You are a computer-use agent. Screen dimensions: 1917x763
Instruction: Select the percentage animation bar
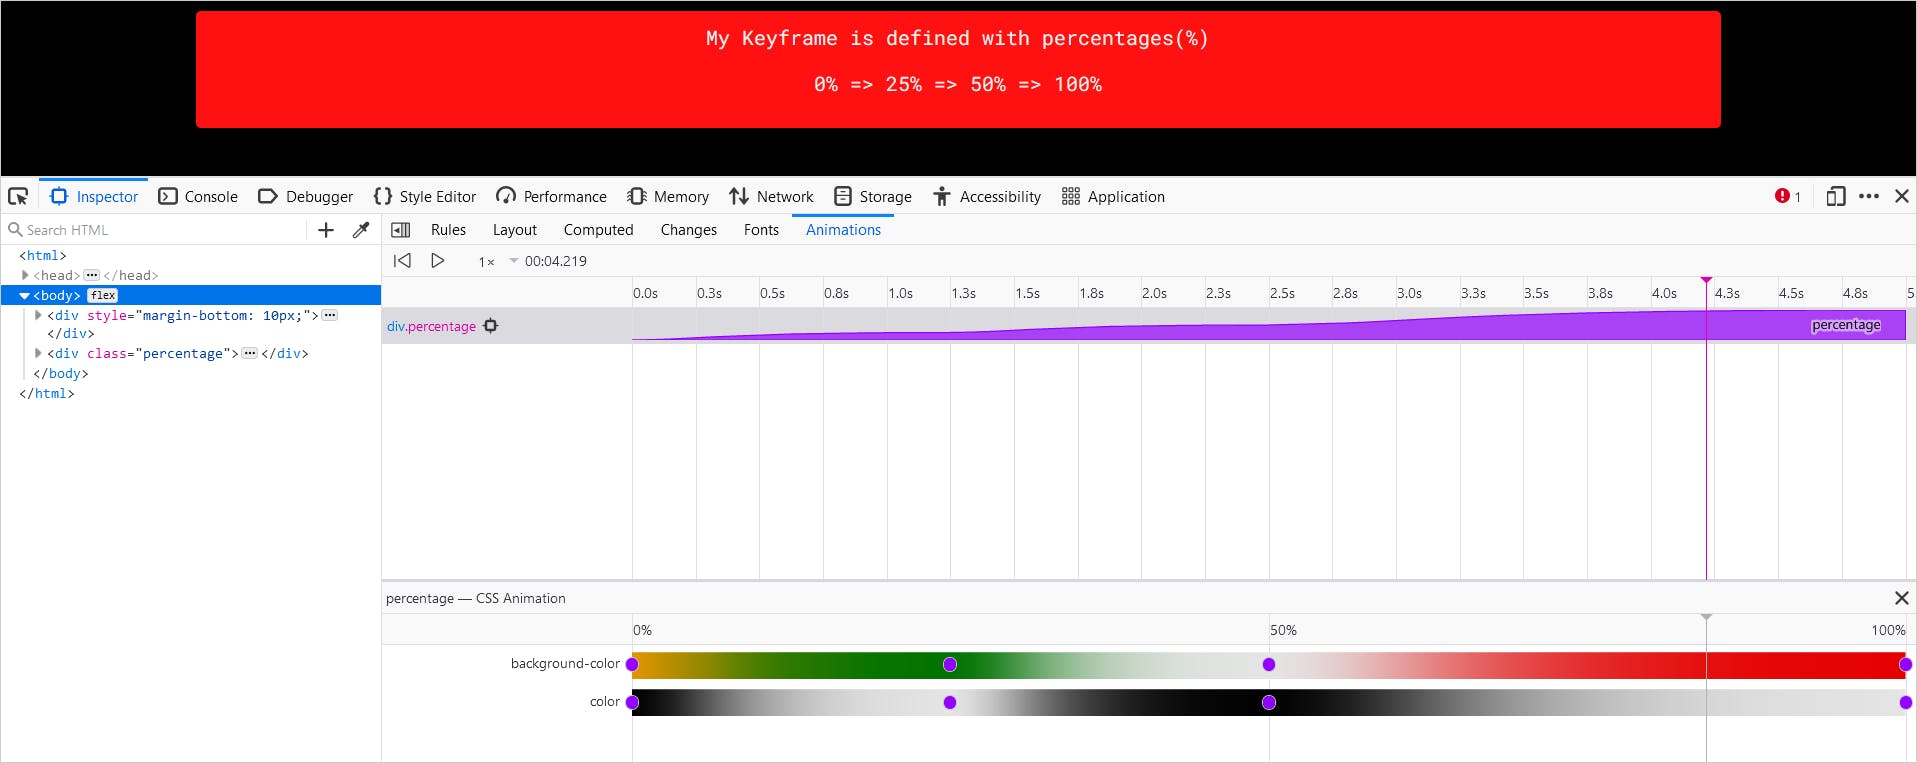(1269, 325)
